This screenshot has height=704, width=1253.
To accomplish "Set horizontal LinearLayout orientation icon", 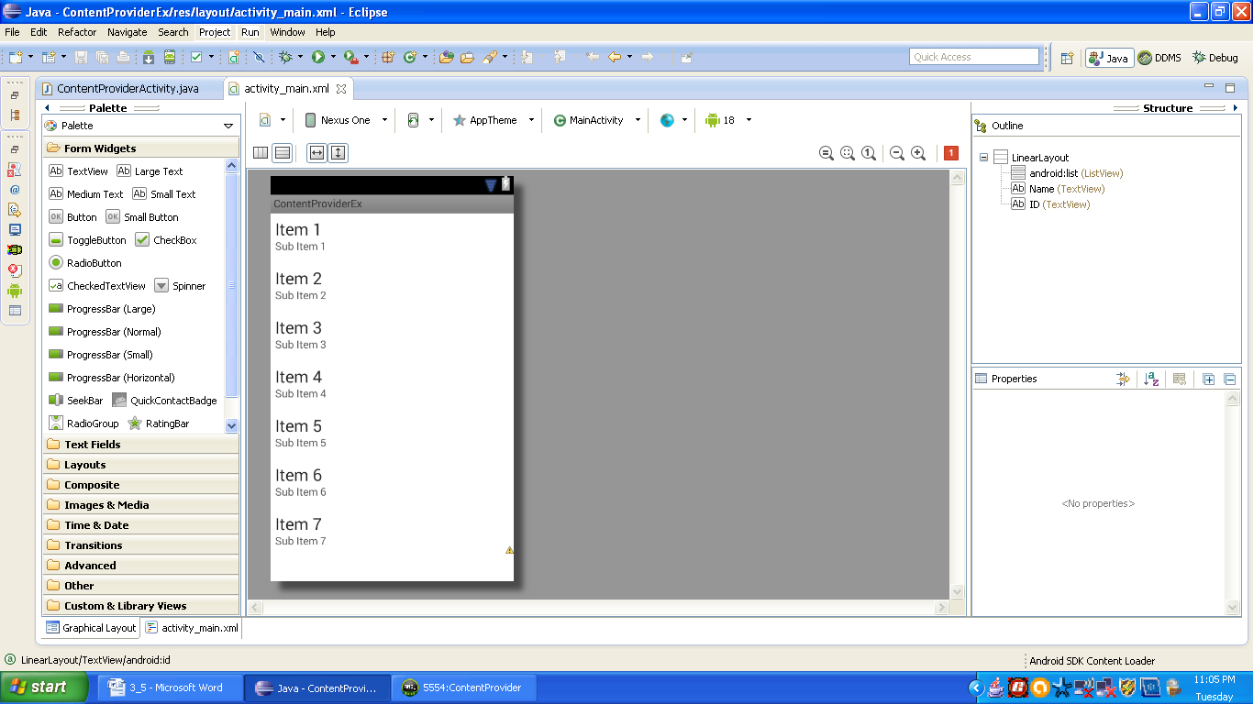I will [261, 153].
